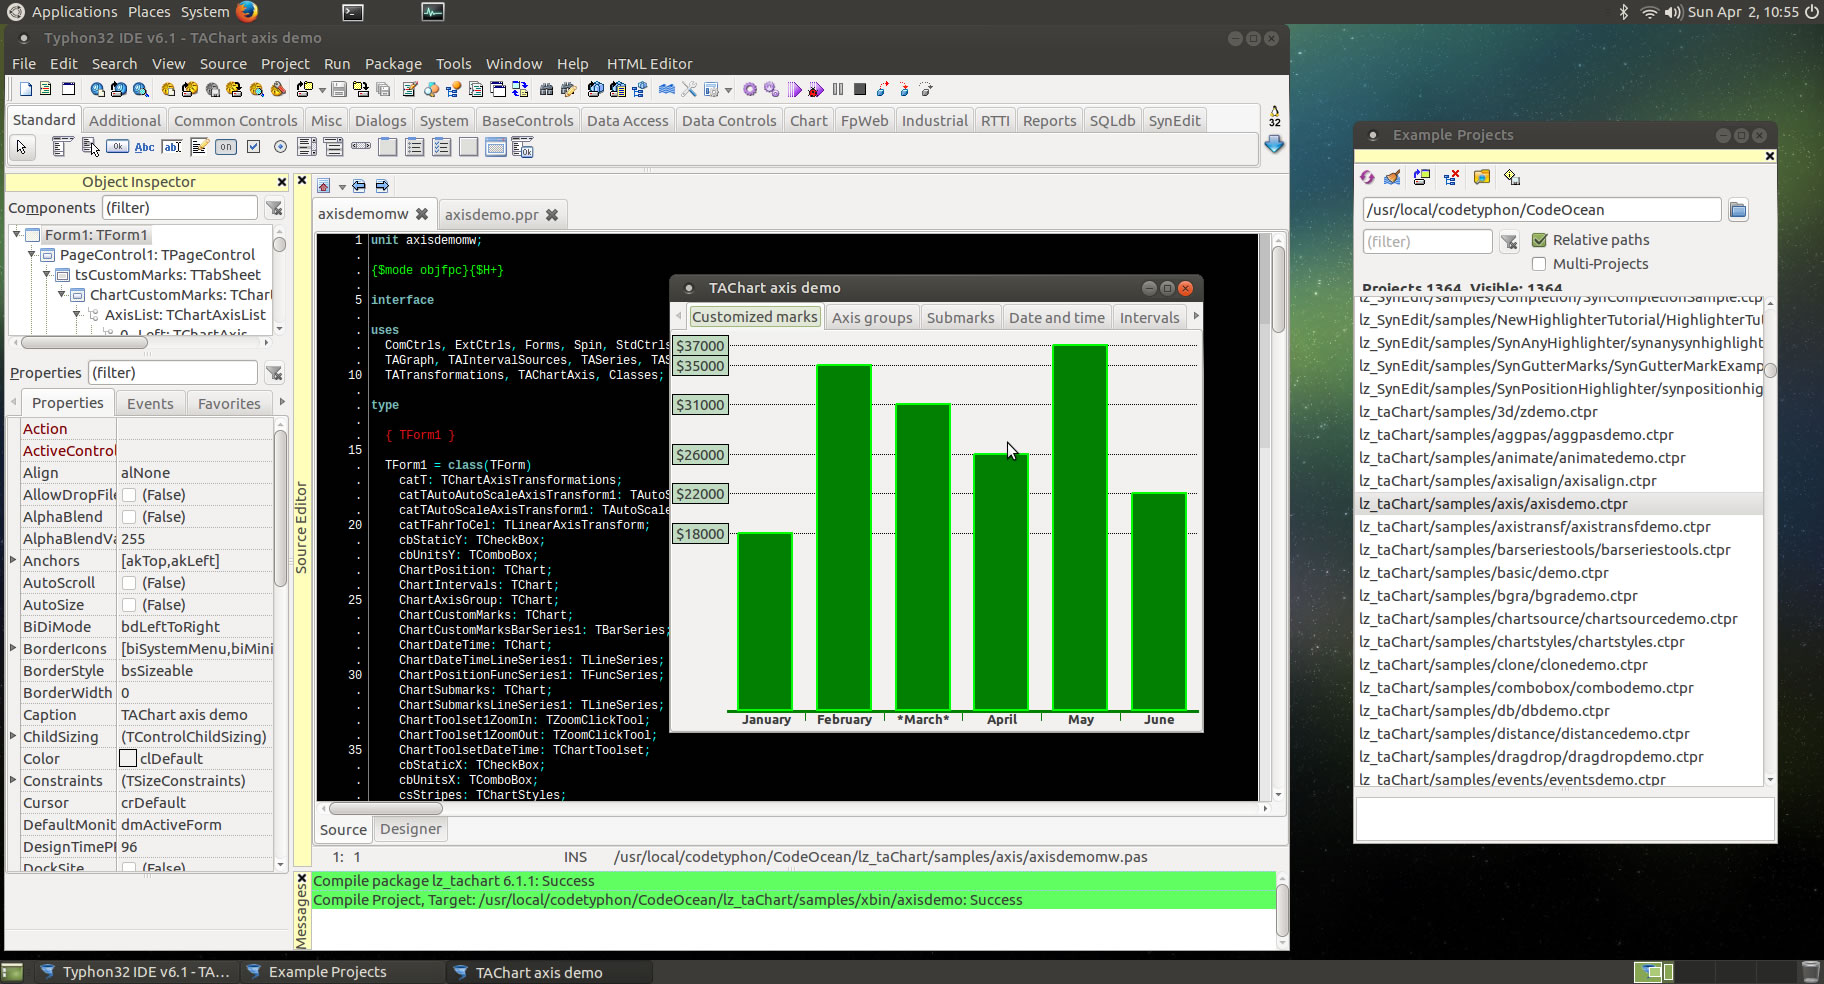Disable the Relative paths checkbox
Image resolution: width=1824 pixels, height=984 pixels.
tap(1540, 240)
